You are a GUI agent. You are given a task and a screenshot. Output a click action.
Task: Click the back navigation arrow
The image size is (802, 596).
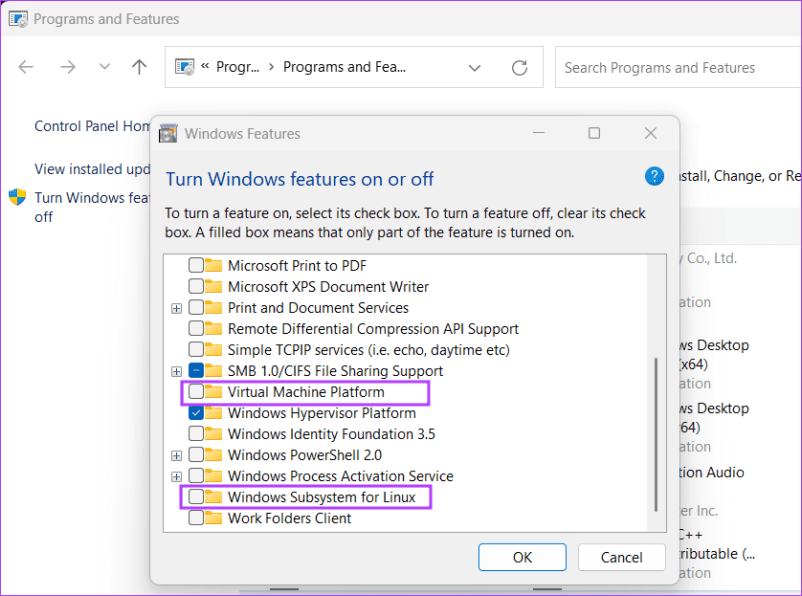pyautogui.click(x=26, y=67)
